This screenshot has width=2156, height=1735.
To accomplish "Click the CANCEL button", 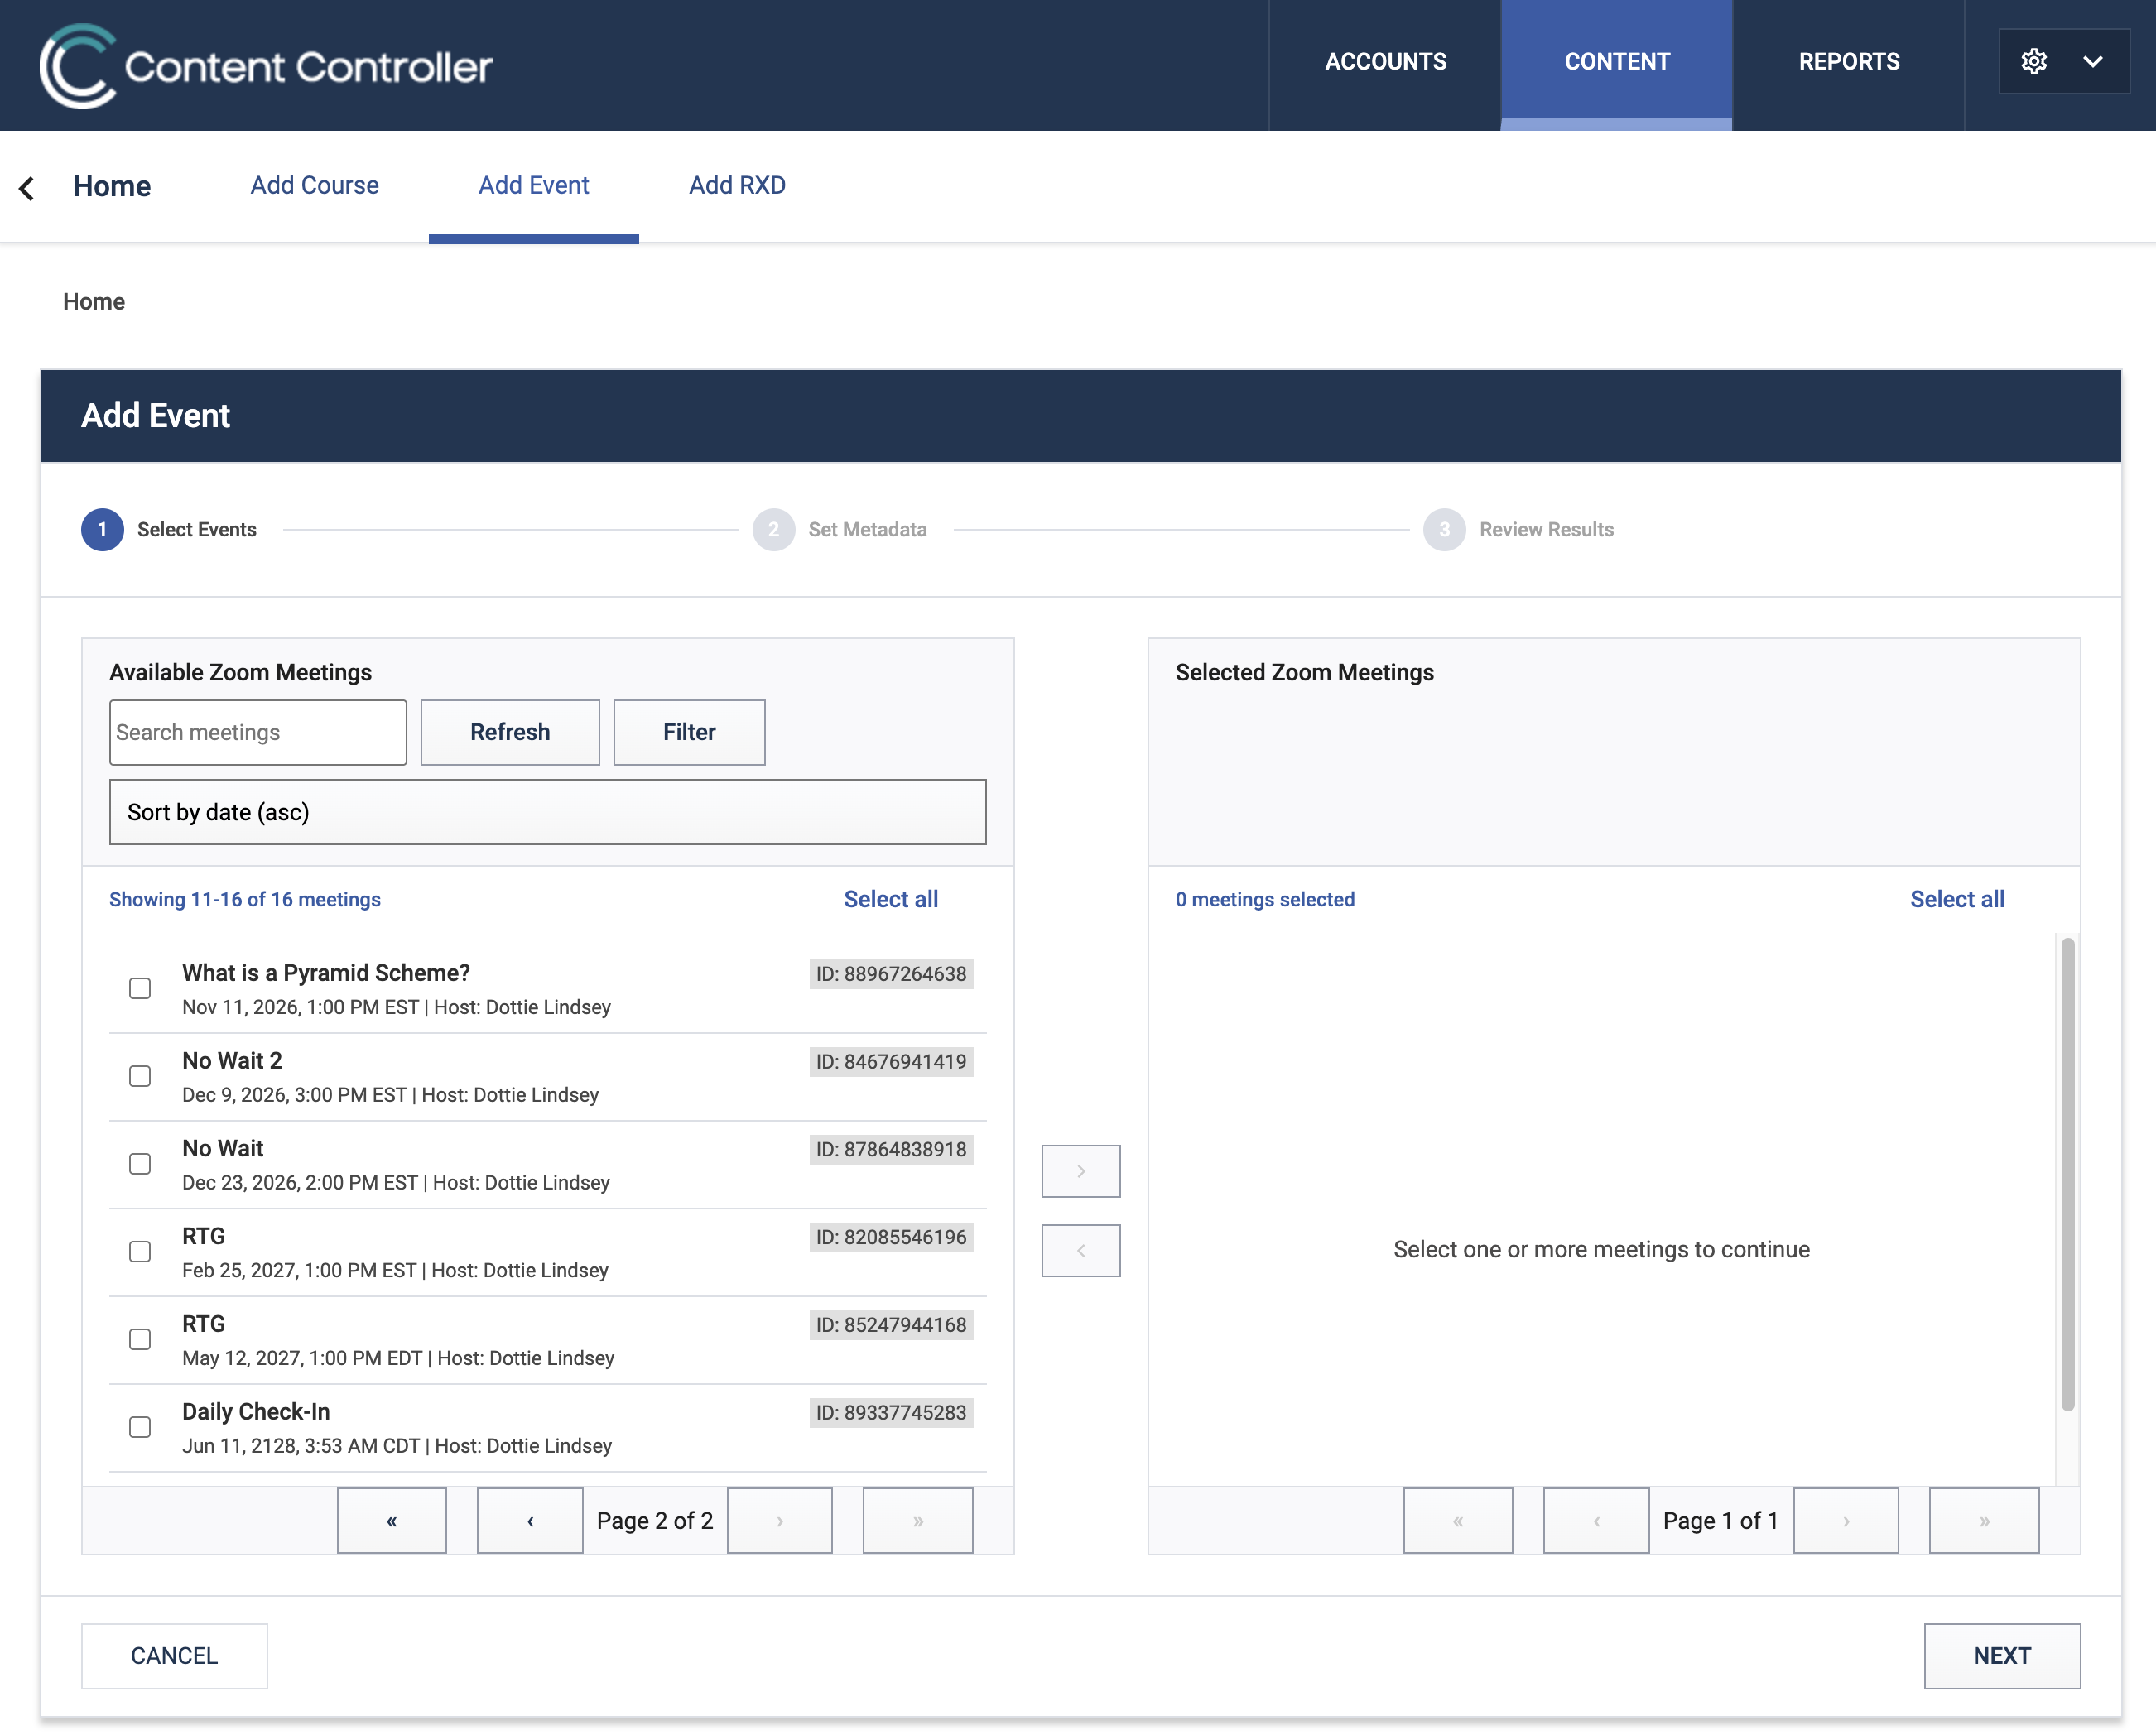I will pos(174,1656).
